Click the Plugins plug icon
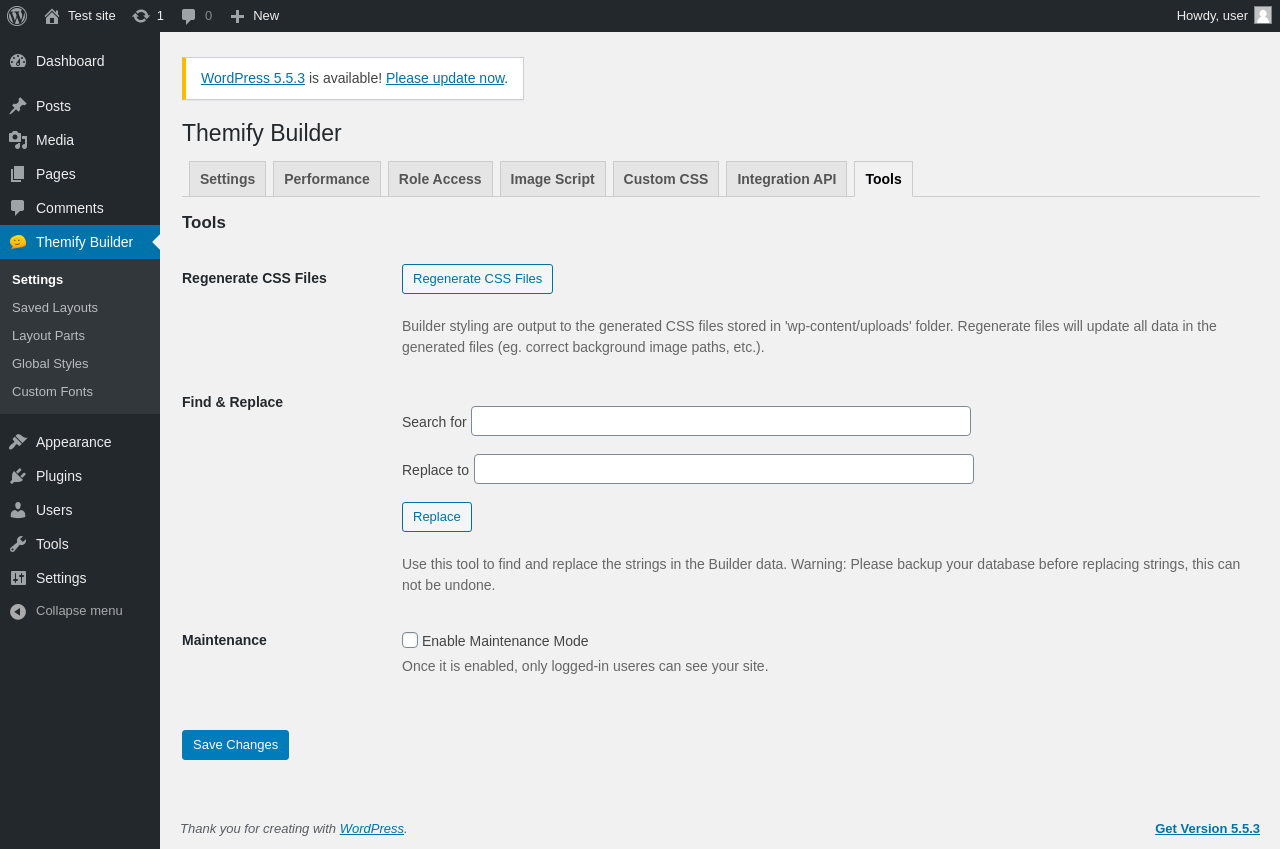Image resolution: width=1280 pixels, height=849 pixels. pos(18,476)
